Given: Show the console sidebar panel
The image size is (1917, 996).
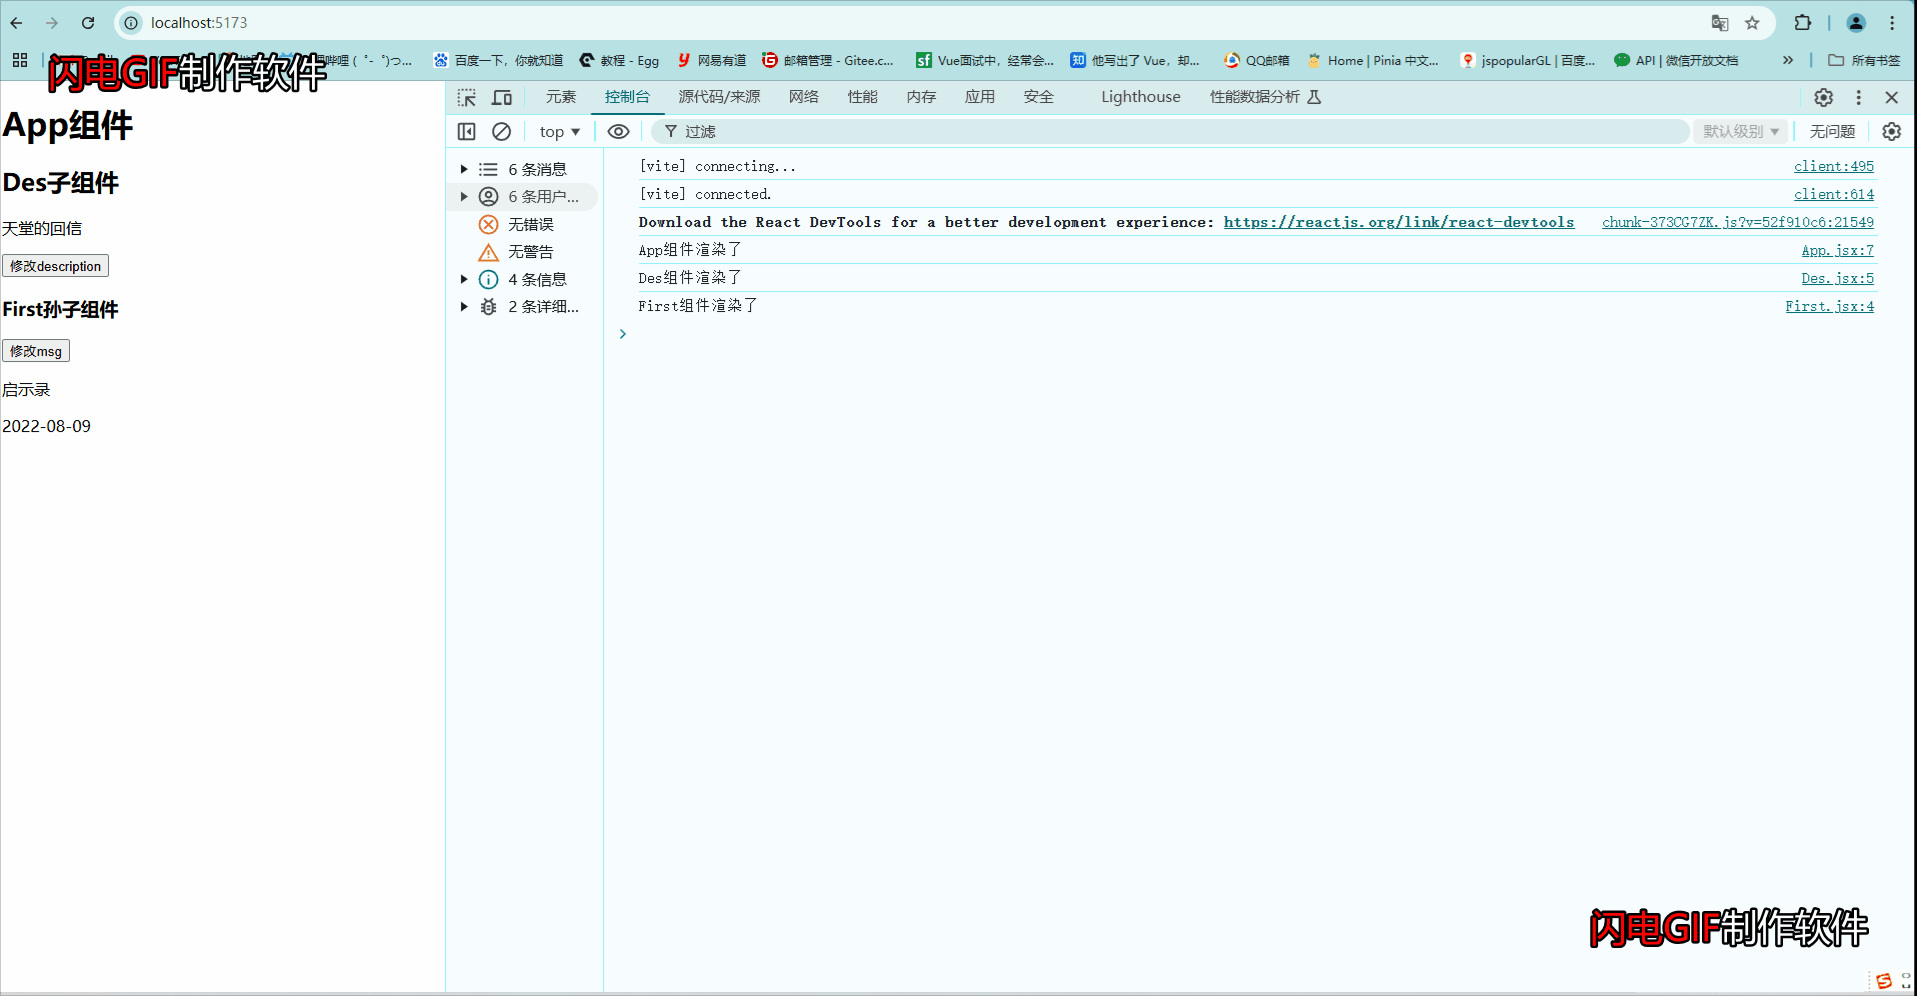Looking at the screenshot, I should click(x=466, y=131).
